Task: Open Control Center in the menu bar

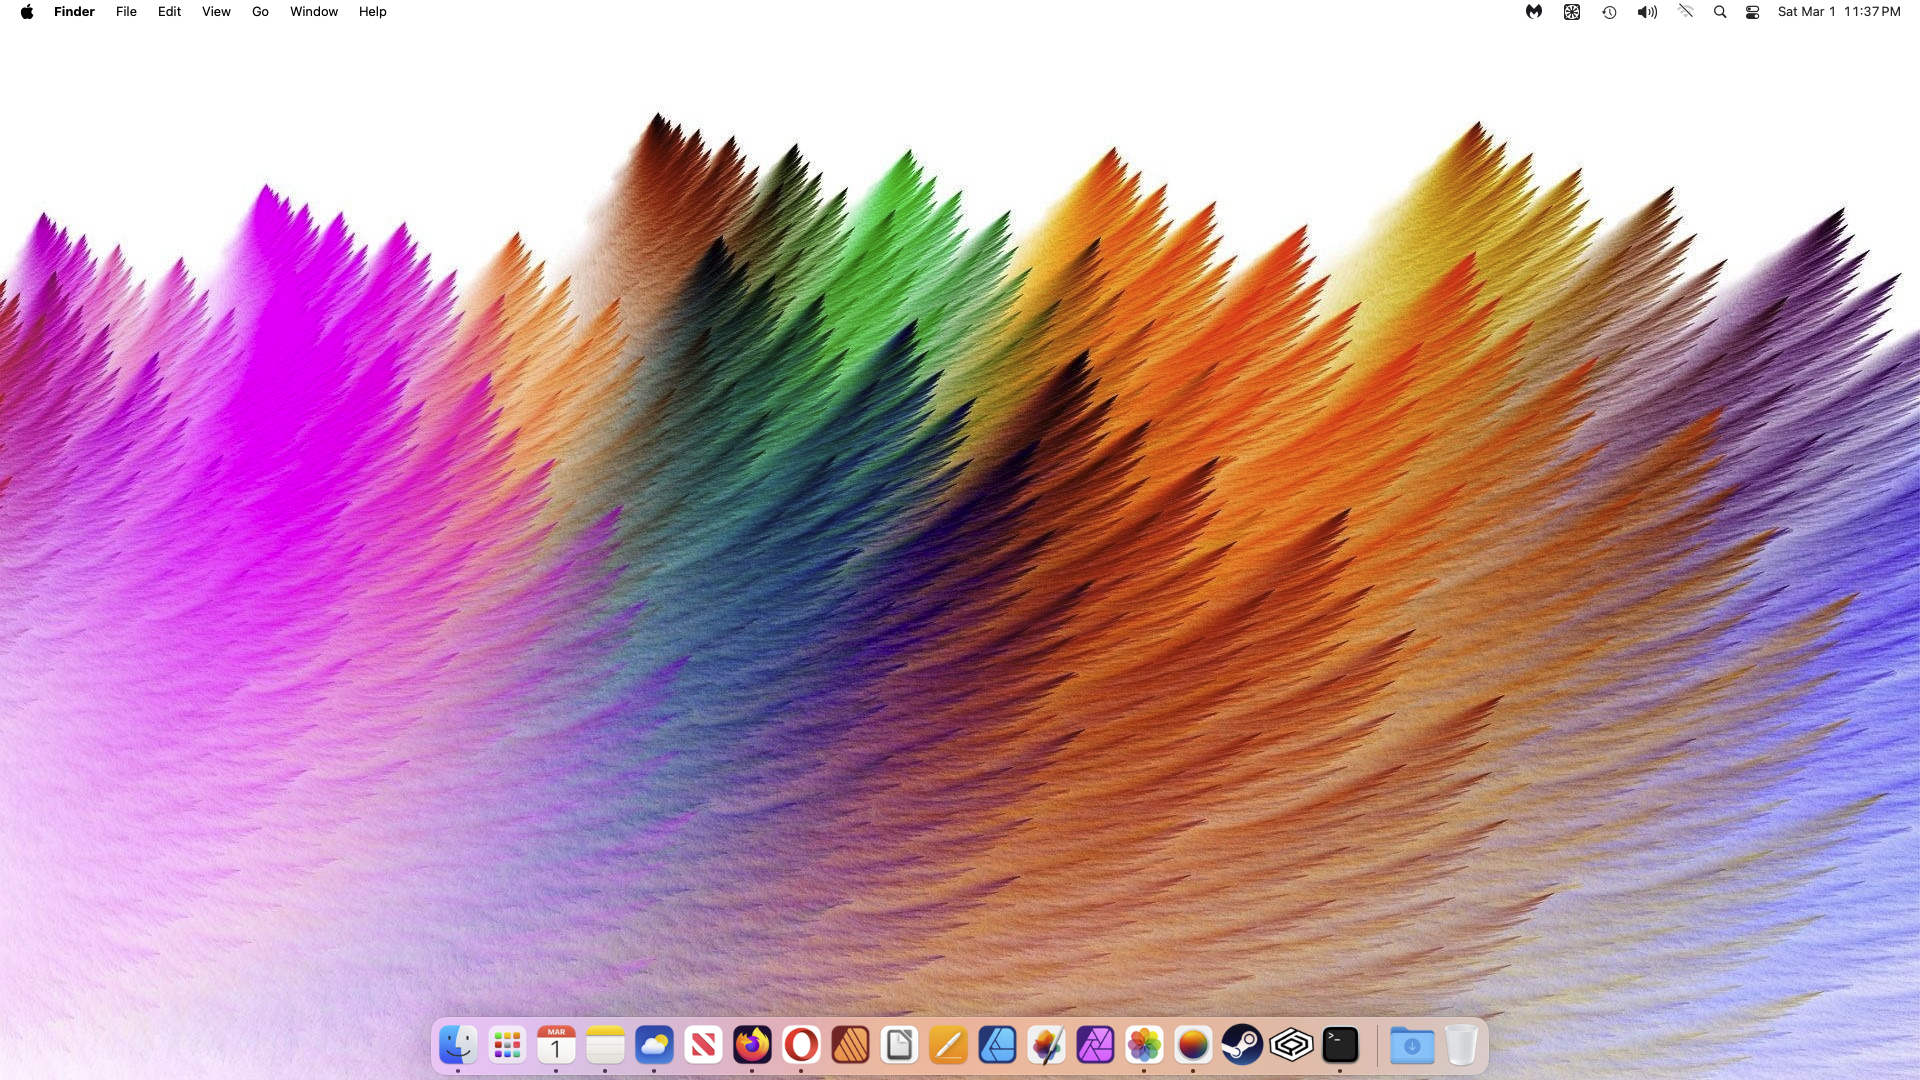Action: [1752, 12]
